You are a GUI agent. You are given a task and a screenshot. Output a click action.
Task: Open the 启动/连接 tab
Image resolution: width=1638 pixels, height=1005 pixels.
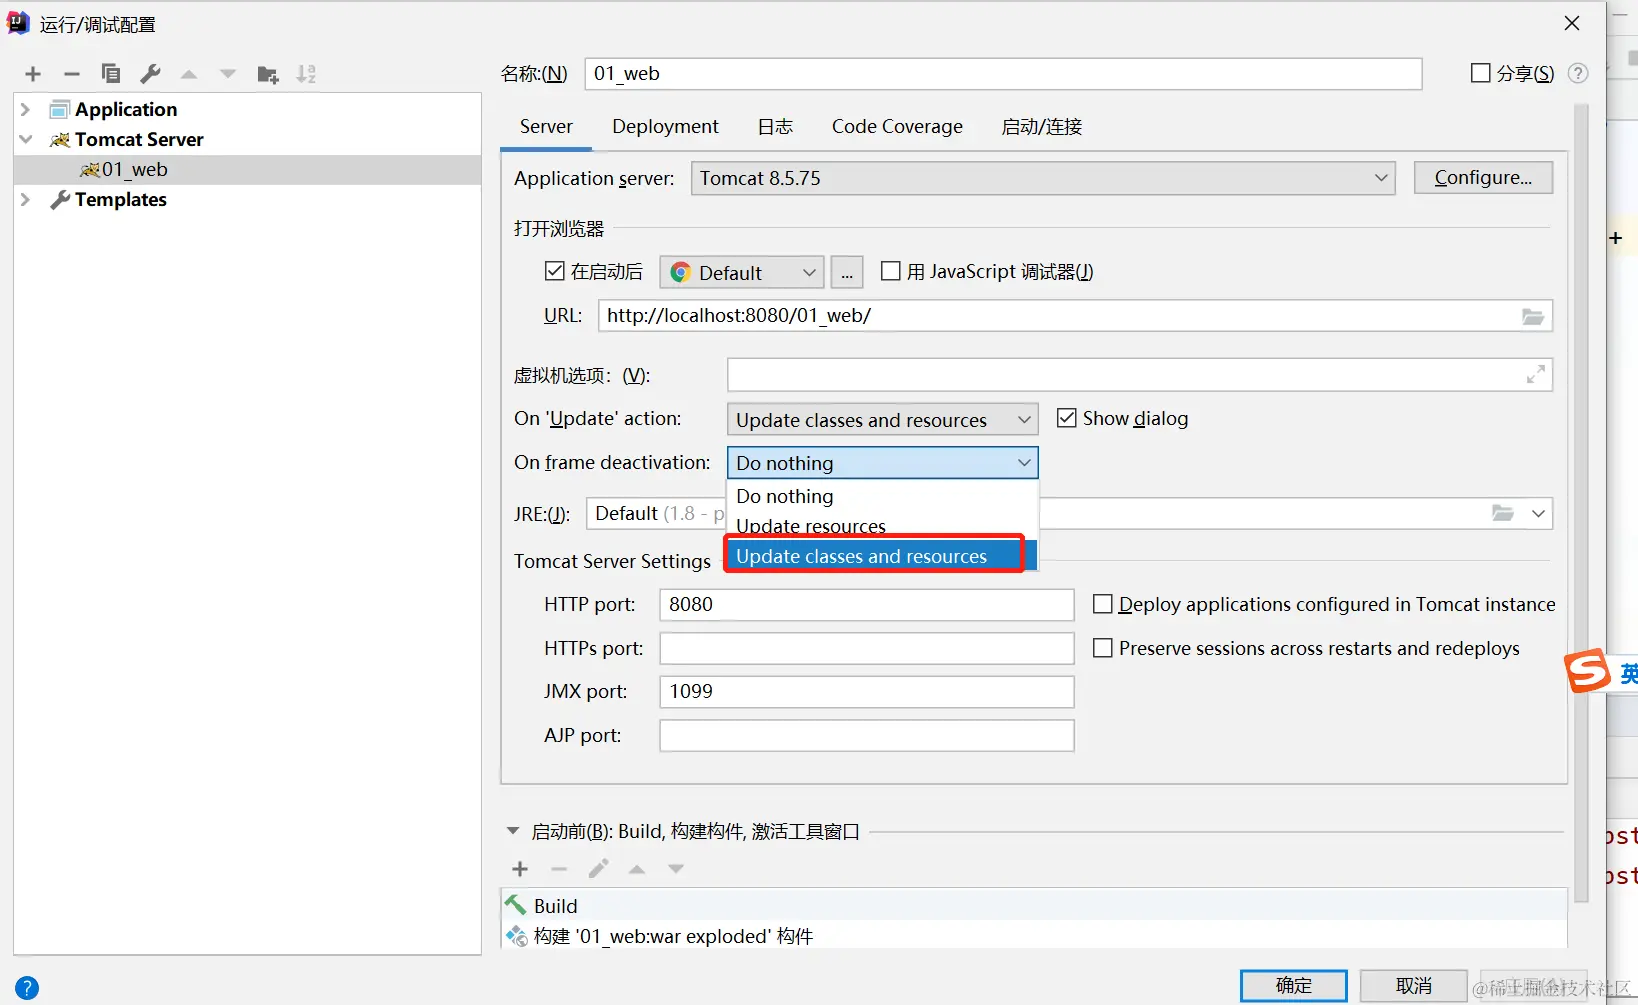[1042, 127]
